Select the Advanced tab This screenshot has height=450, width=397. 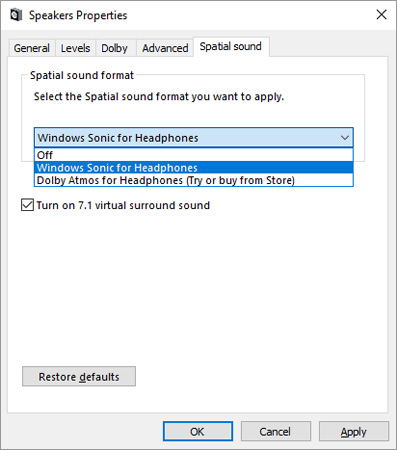(x=165, y=48)
